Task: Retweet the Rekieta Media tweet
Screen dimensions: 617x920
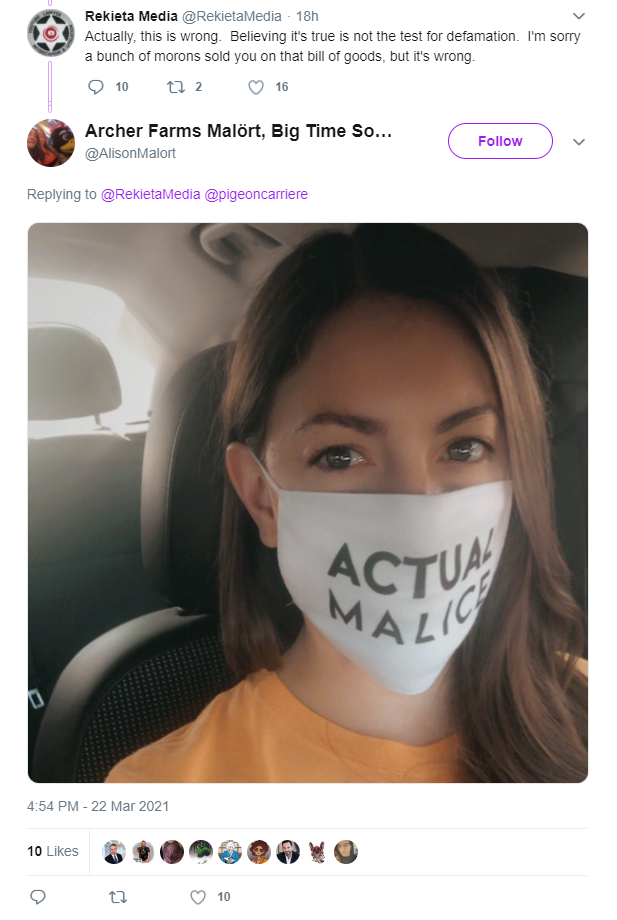Action: click(175, 87)
